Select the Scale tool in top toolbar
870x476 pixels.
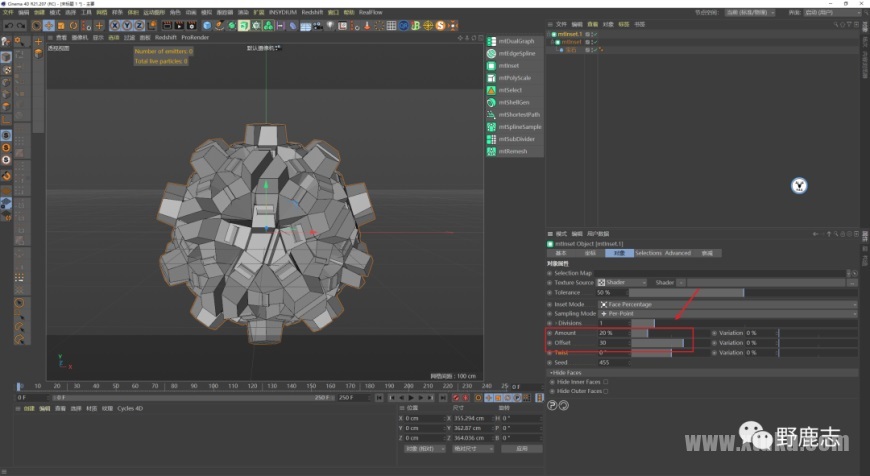tap(61, 26)
